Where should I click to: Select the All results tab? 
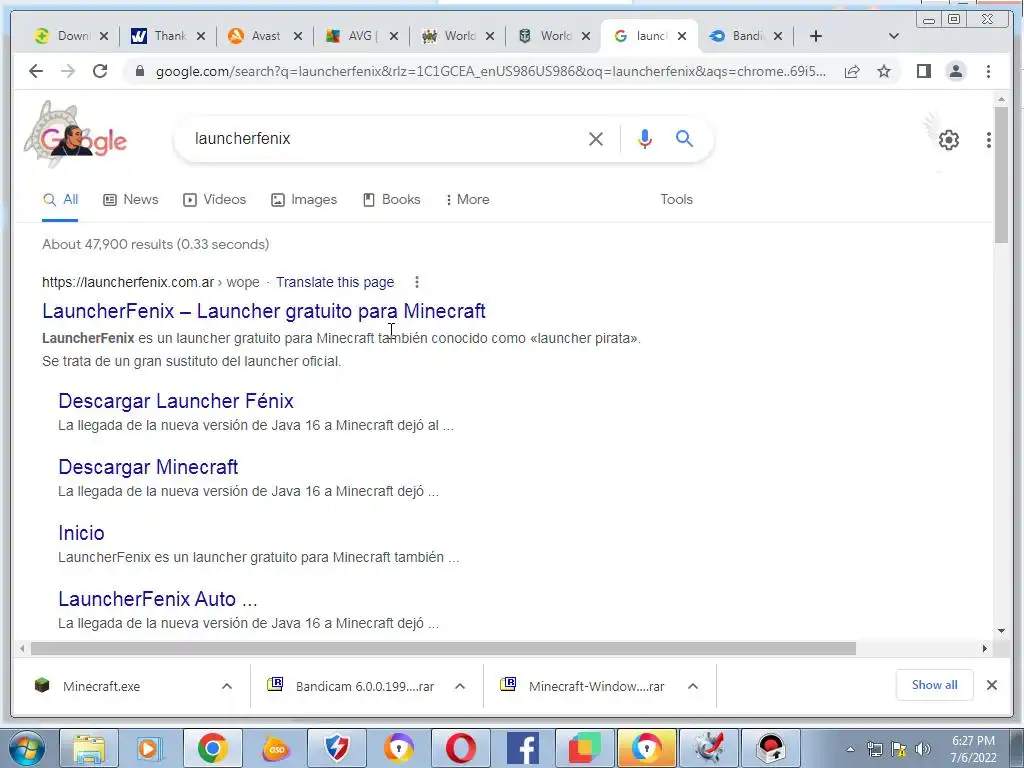[x=60, y=200]
